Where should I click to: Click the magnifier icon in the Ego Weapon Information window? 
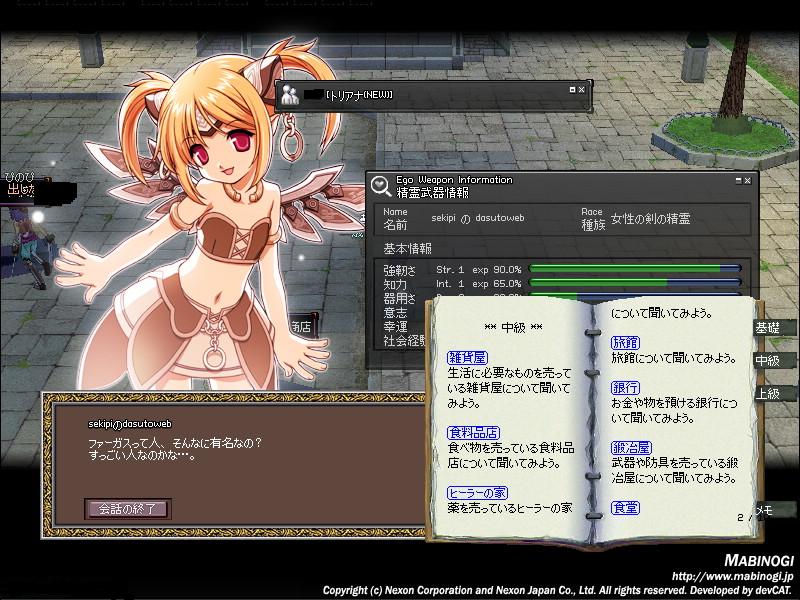[x=381, y=186]
